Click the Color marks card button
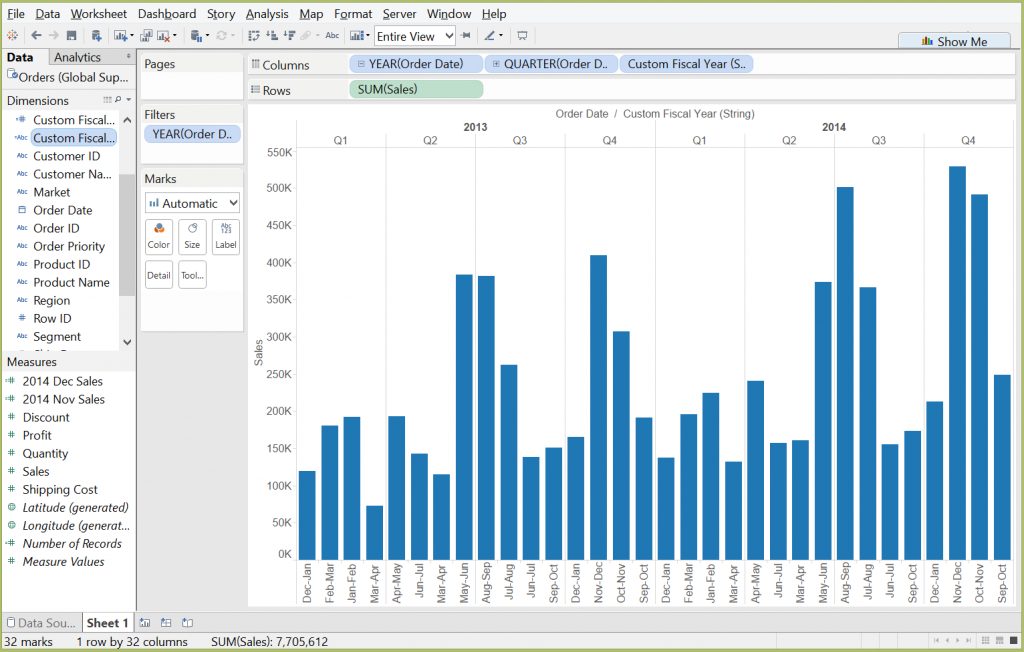The image size is (1024, 652). point(159,236)
